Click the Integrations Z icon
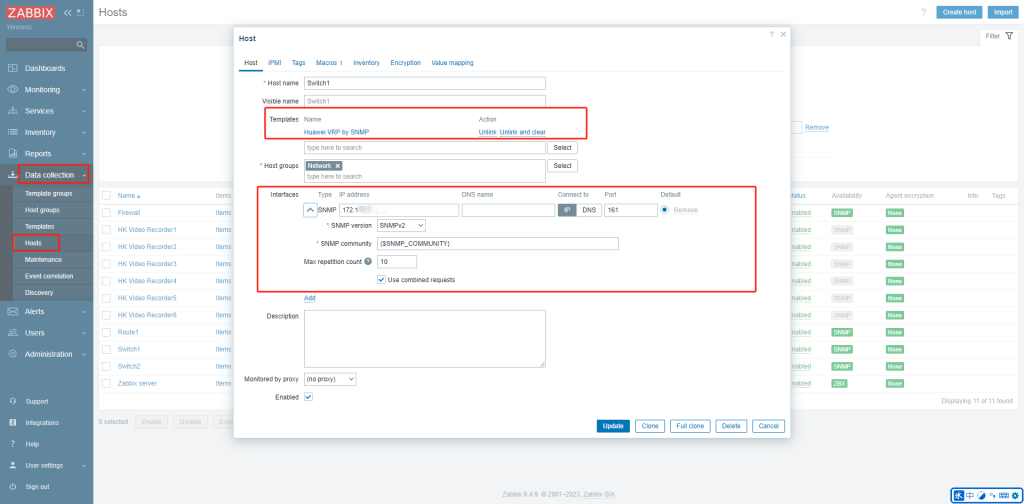 (12, 423)
